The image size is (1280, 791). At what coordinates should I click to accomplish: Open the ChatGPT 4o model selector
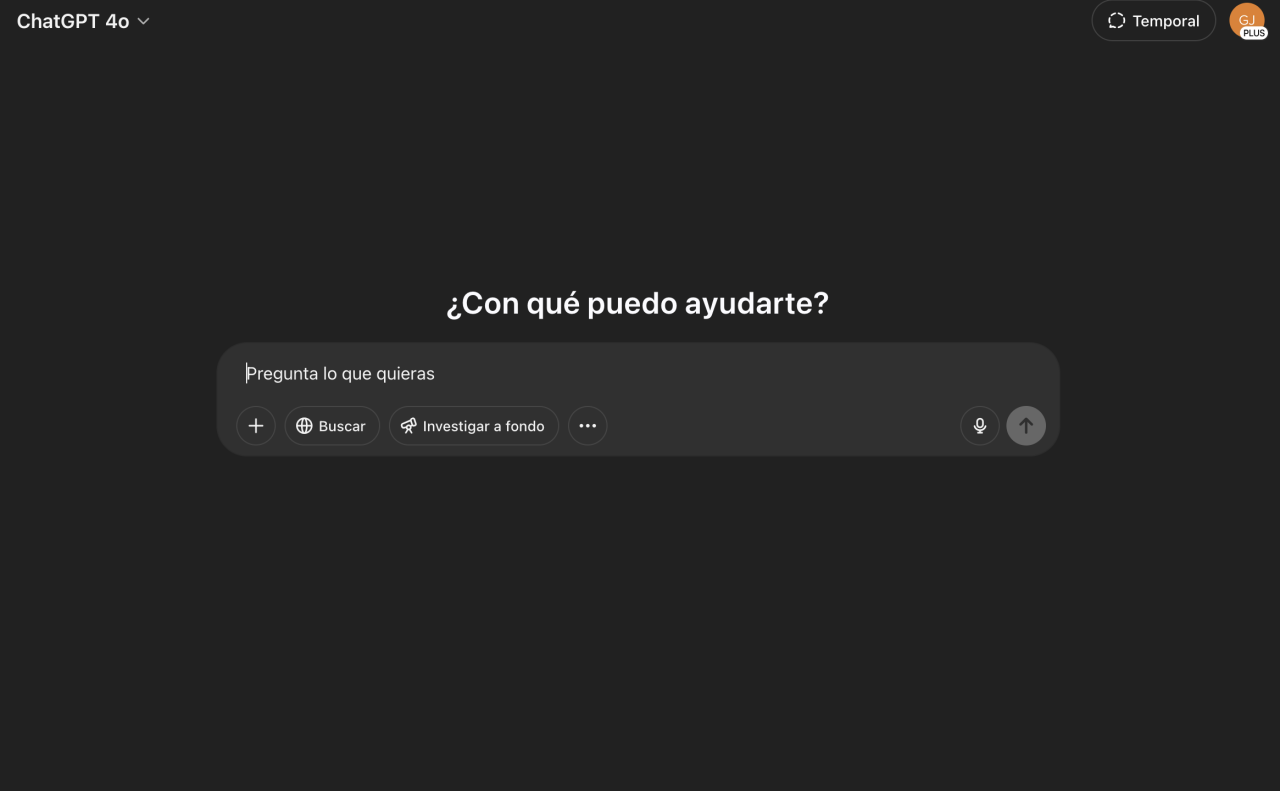point(83,21)
